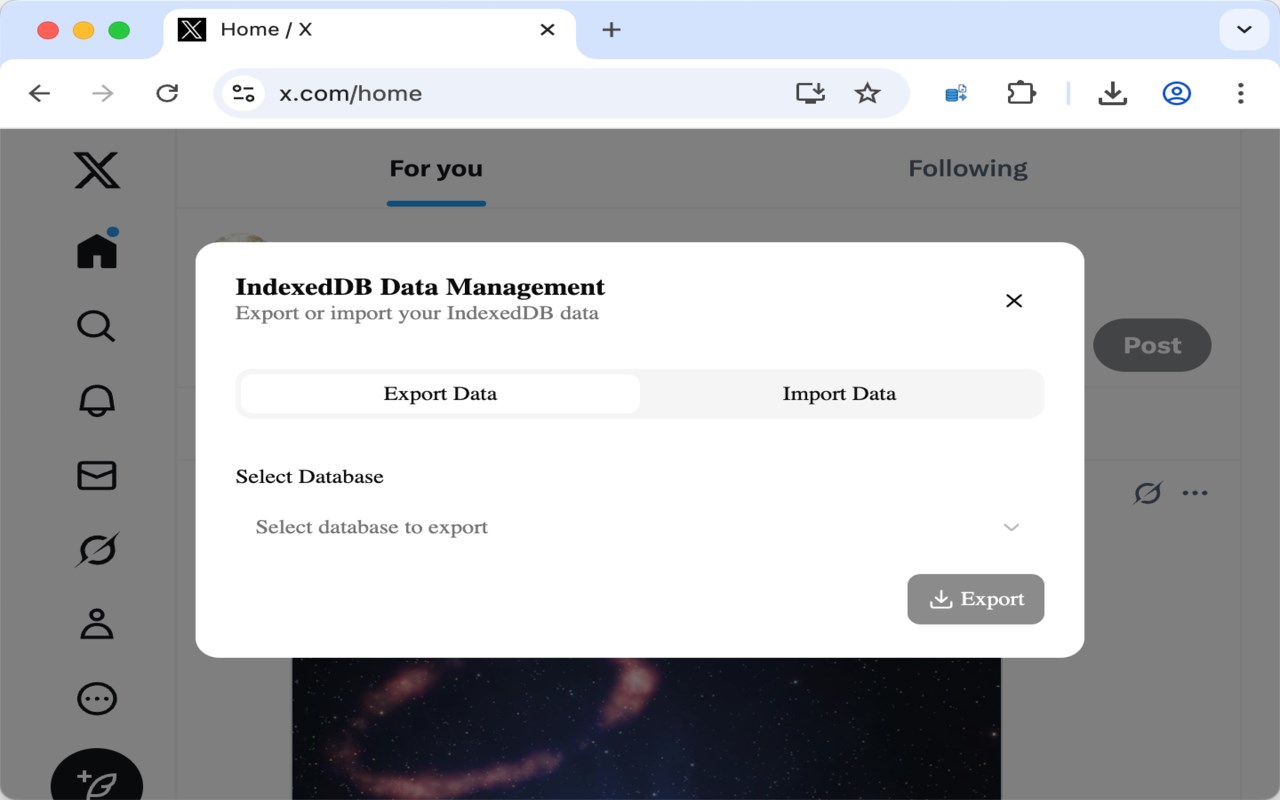This screenshot has width=1280, height=800.
Task: Open the Chrome three-dot menu
Action: (1240, 93)
